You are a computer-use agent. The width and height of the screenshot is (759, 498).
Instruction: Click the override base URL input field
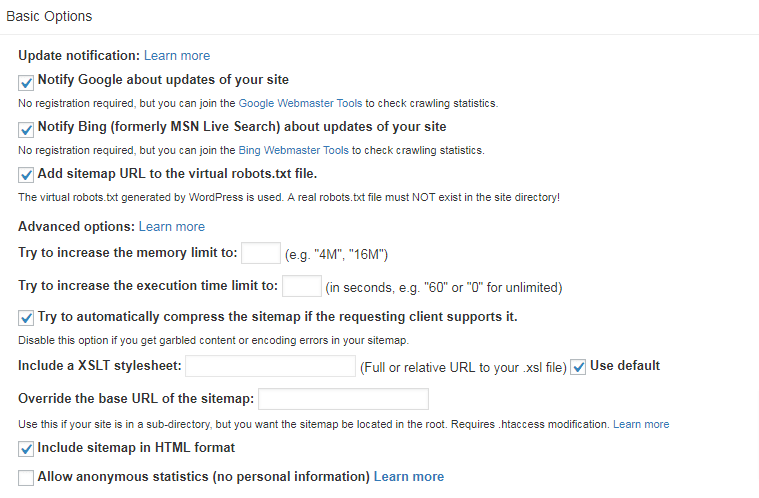(x=343, y=399)
